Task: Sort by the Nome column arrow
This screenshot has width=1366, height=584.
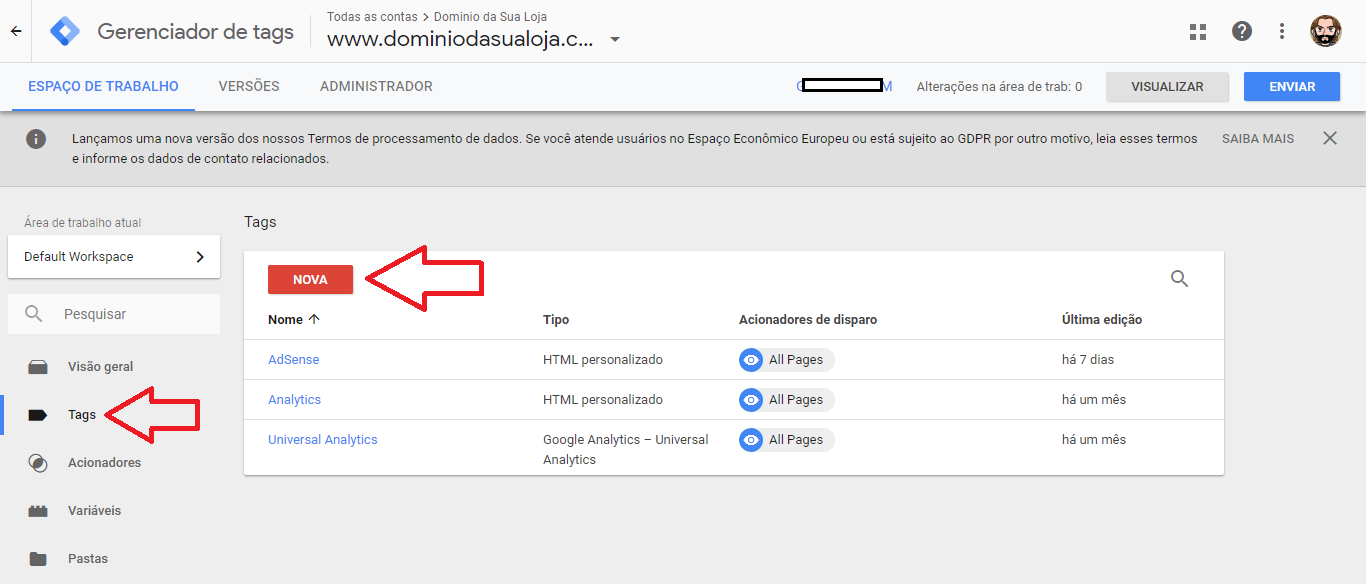Action: click(x=314, y=320)
